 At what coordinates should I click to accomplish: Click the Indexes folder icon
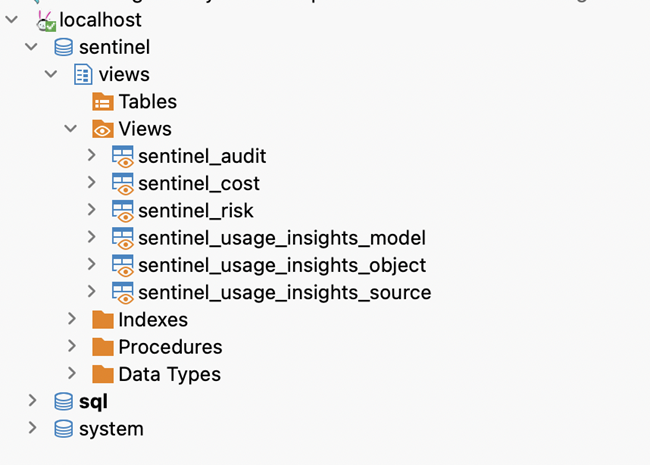pyautogui.click(x=103, y=320)
